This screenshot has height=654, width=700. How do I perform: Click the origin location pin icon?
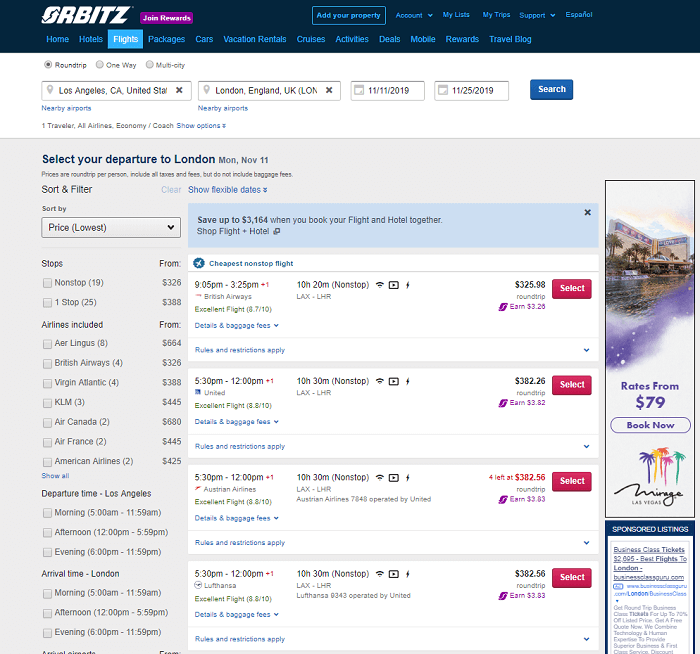tap(50, 90)
